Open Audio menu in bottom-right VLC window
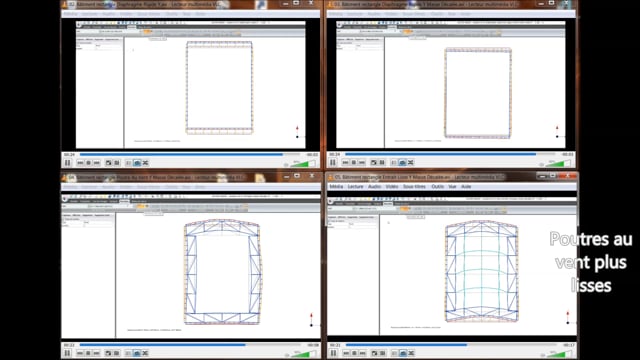 click(x=374, y=187)
